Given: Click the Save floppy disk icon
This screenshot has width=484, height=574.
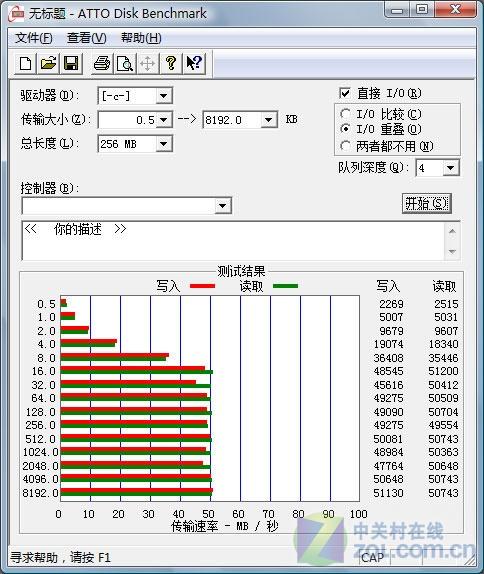Looking at the screenshot, I should [71, 64].
